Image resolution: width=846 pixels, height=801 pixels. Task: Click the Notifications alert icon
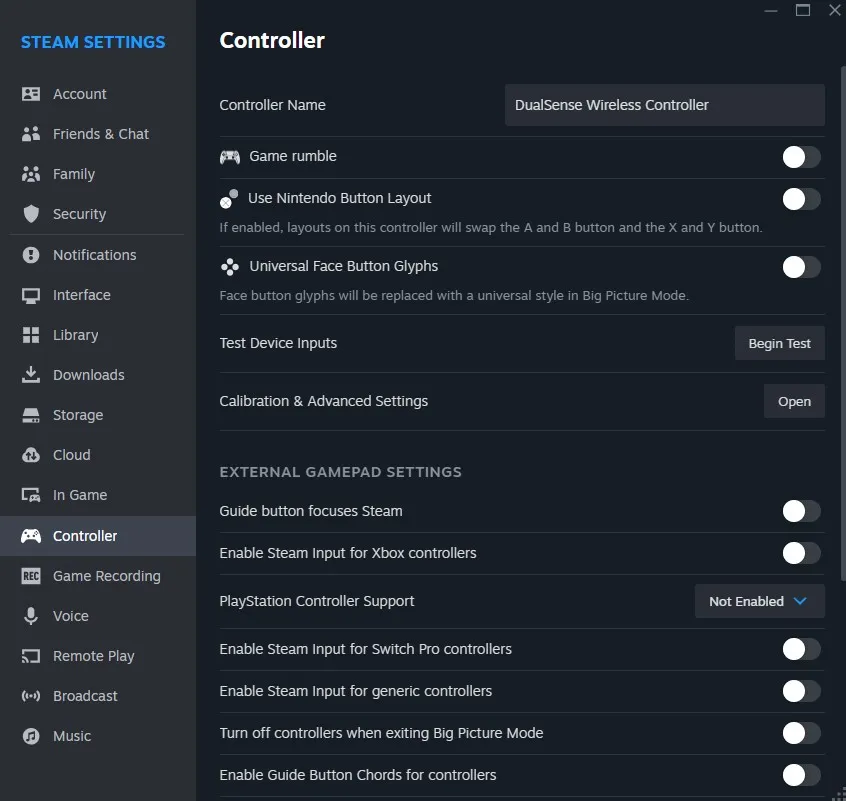coord(31,255)
